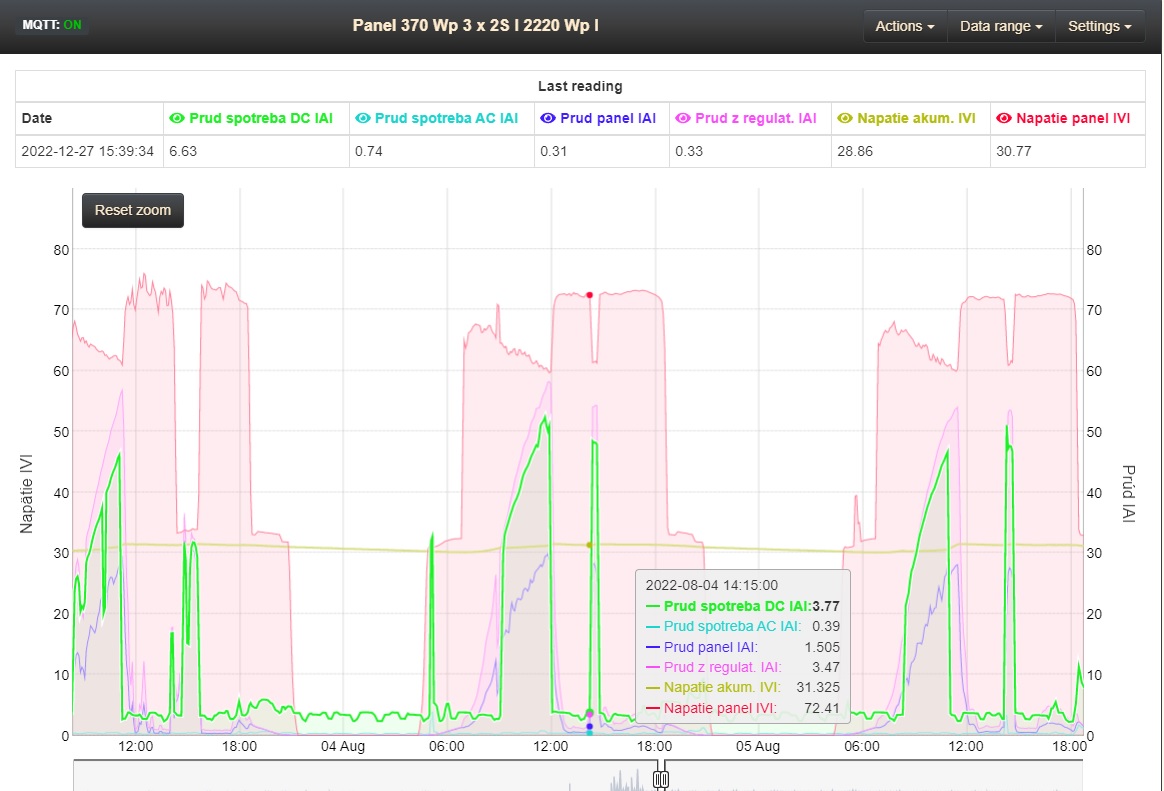Open the Settings dropdown menu
1164x791 pixels.
click(1099, 26)
